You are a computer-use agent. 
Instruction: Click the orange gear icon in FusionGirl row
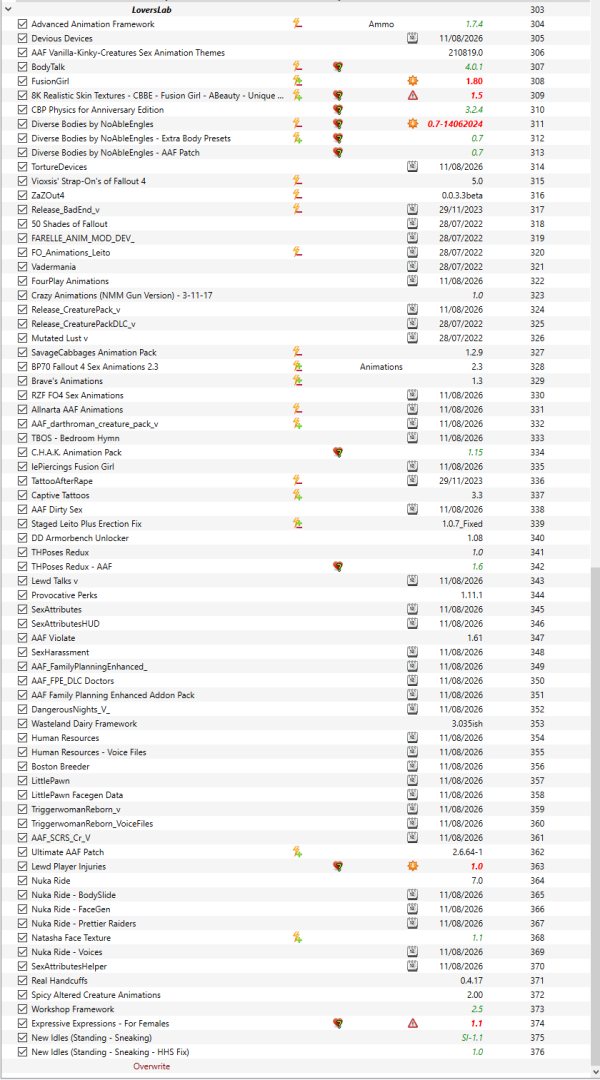[413, 81]
